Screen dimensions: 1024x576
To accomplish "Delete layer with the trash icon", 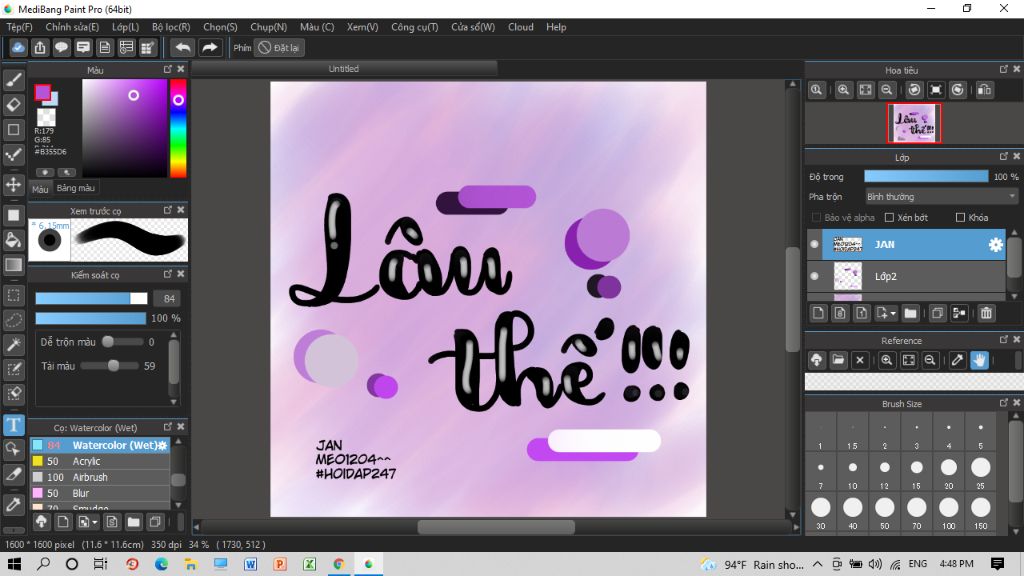I will (x=986, y=313).
